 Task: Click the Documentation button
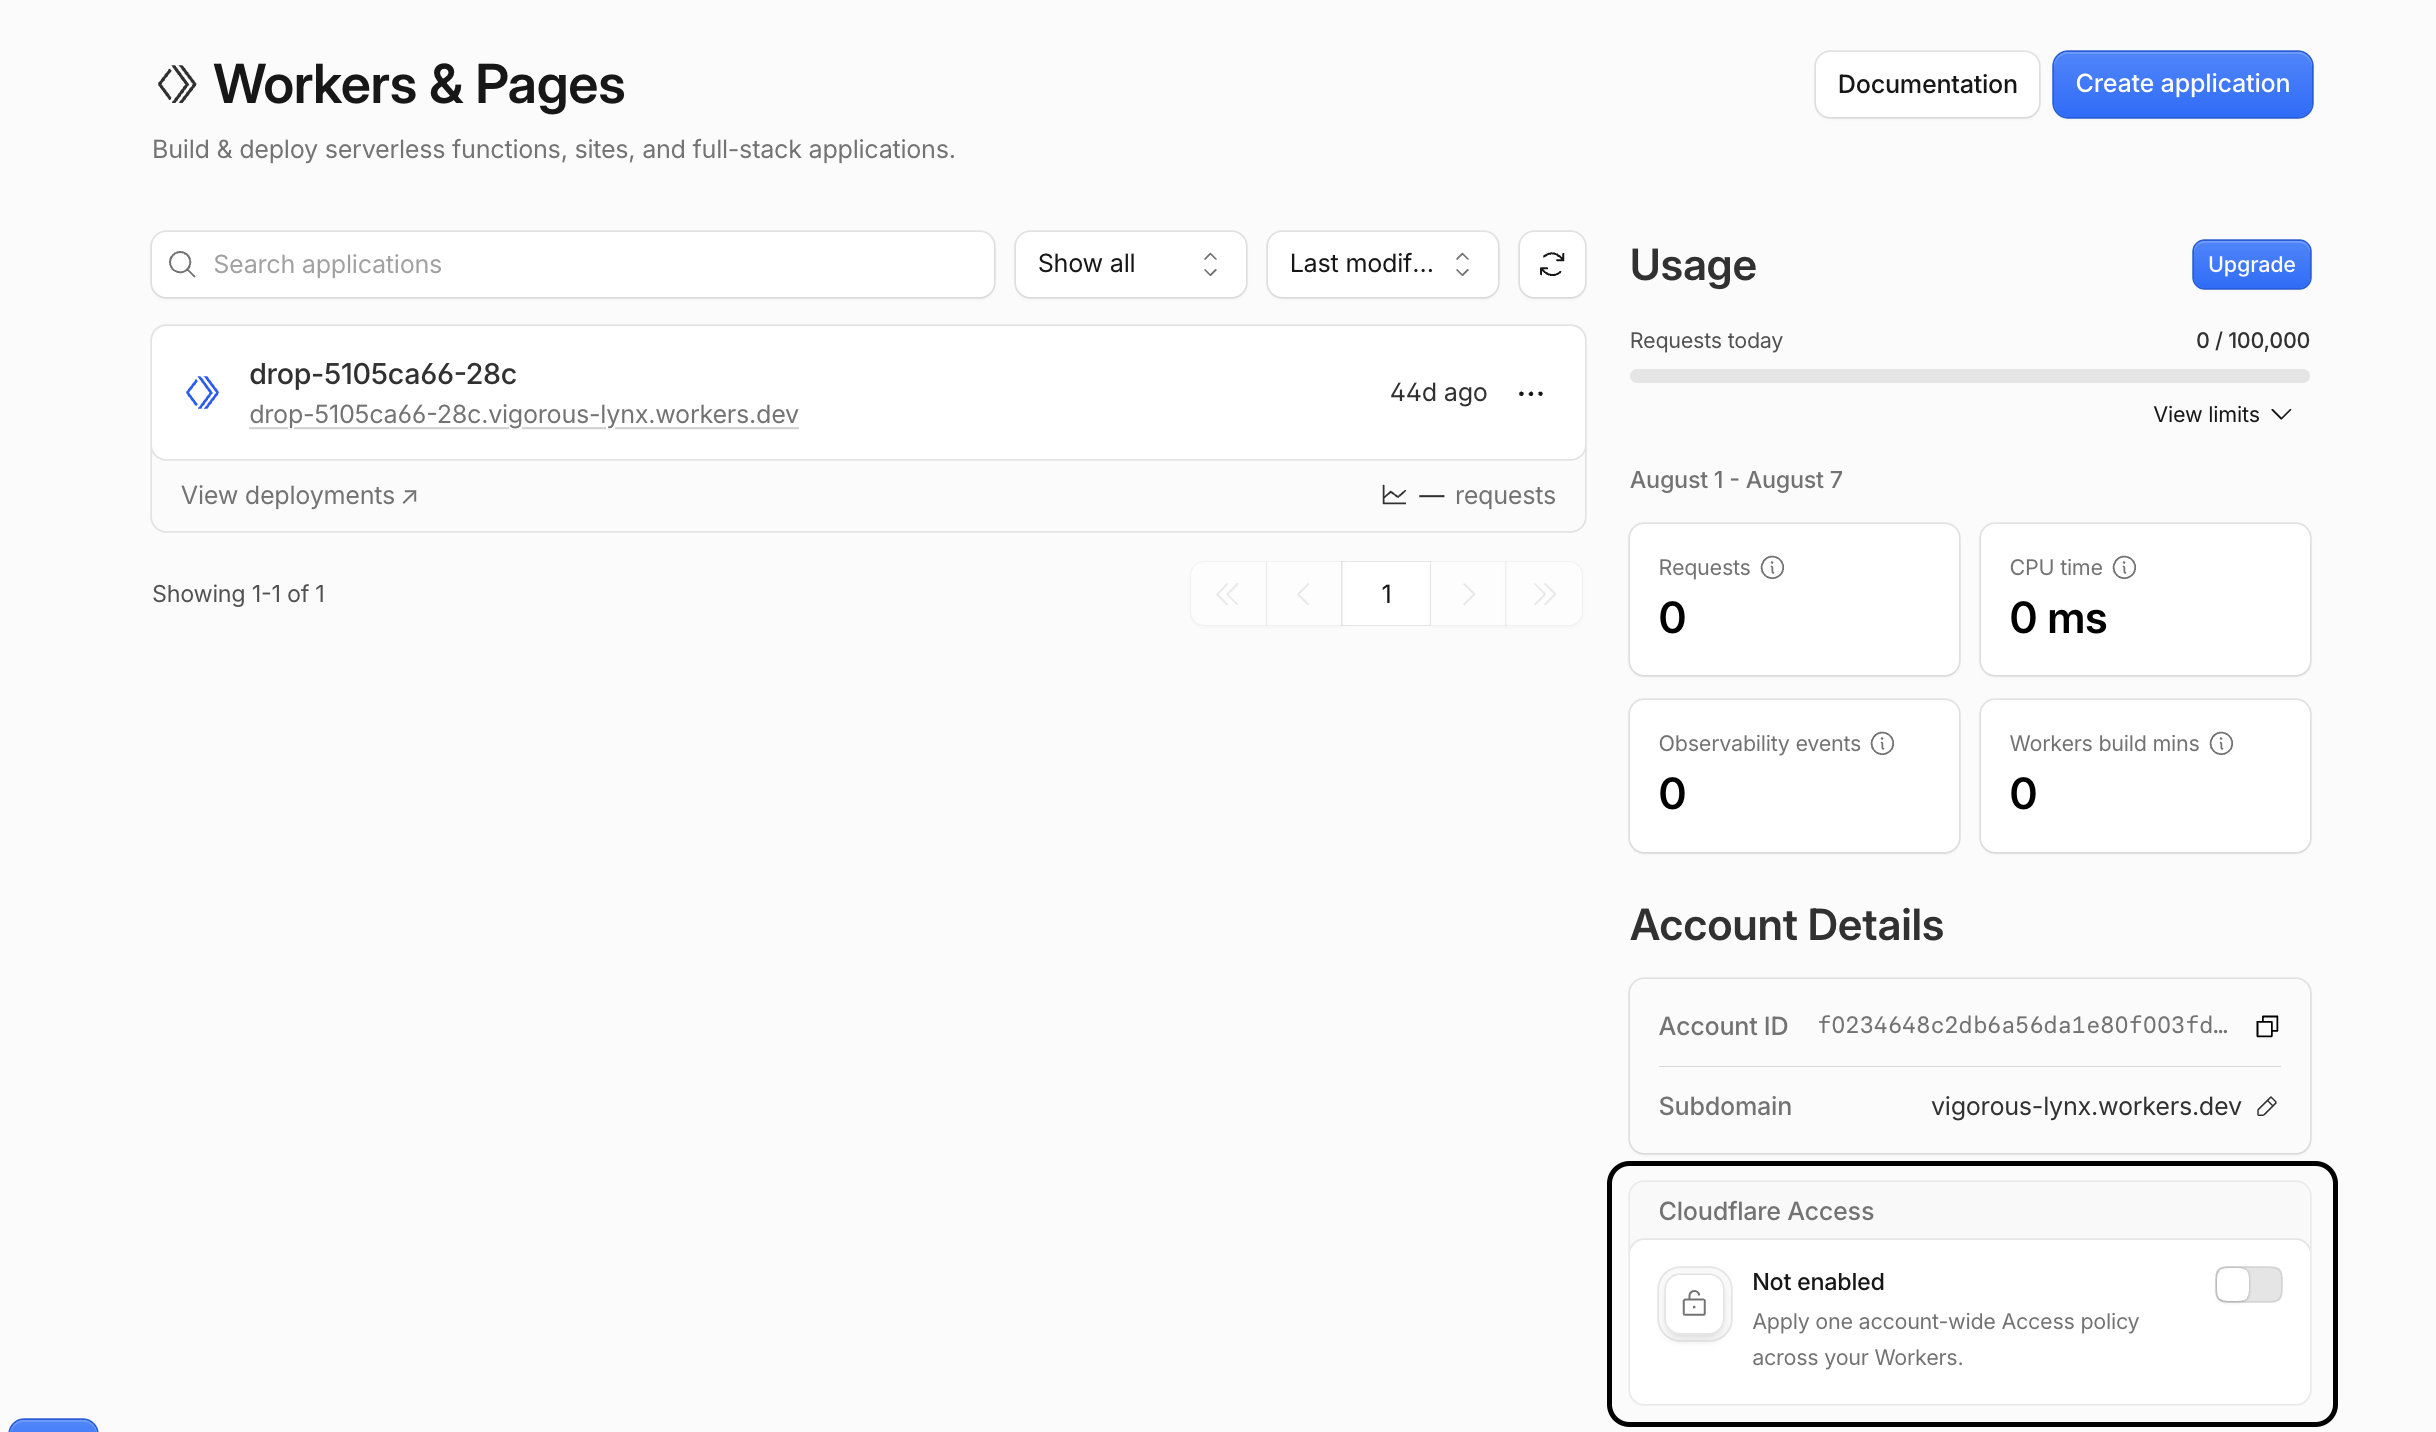pyautogui.click(x=1927, y=84)
